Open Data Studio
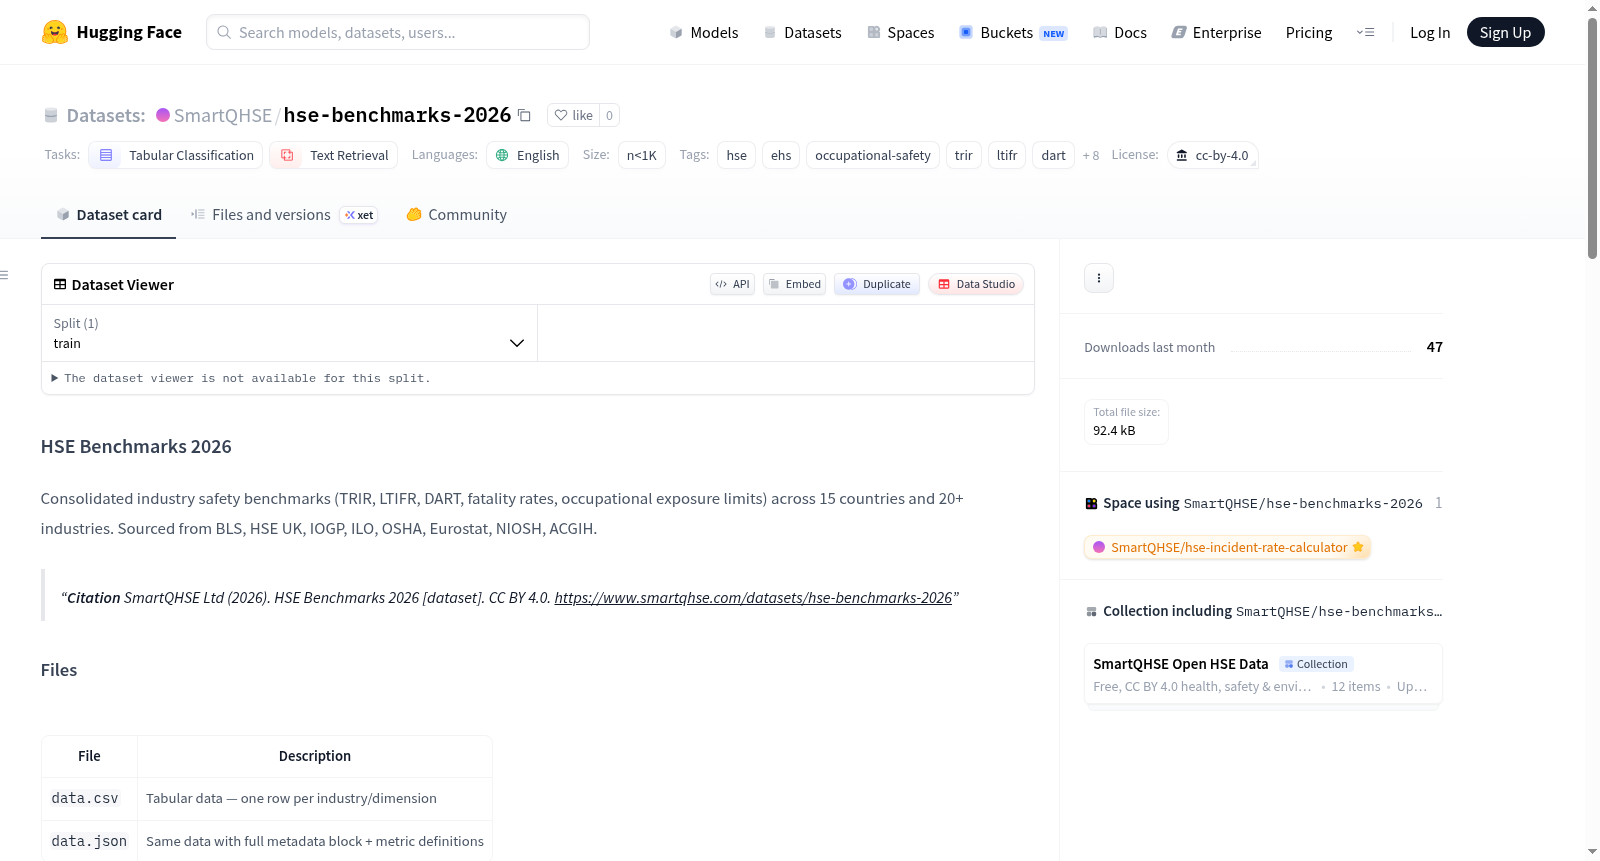1600x861 pixels. click(x=976, y=284)
